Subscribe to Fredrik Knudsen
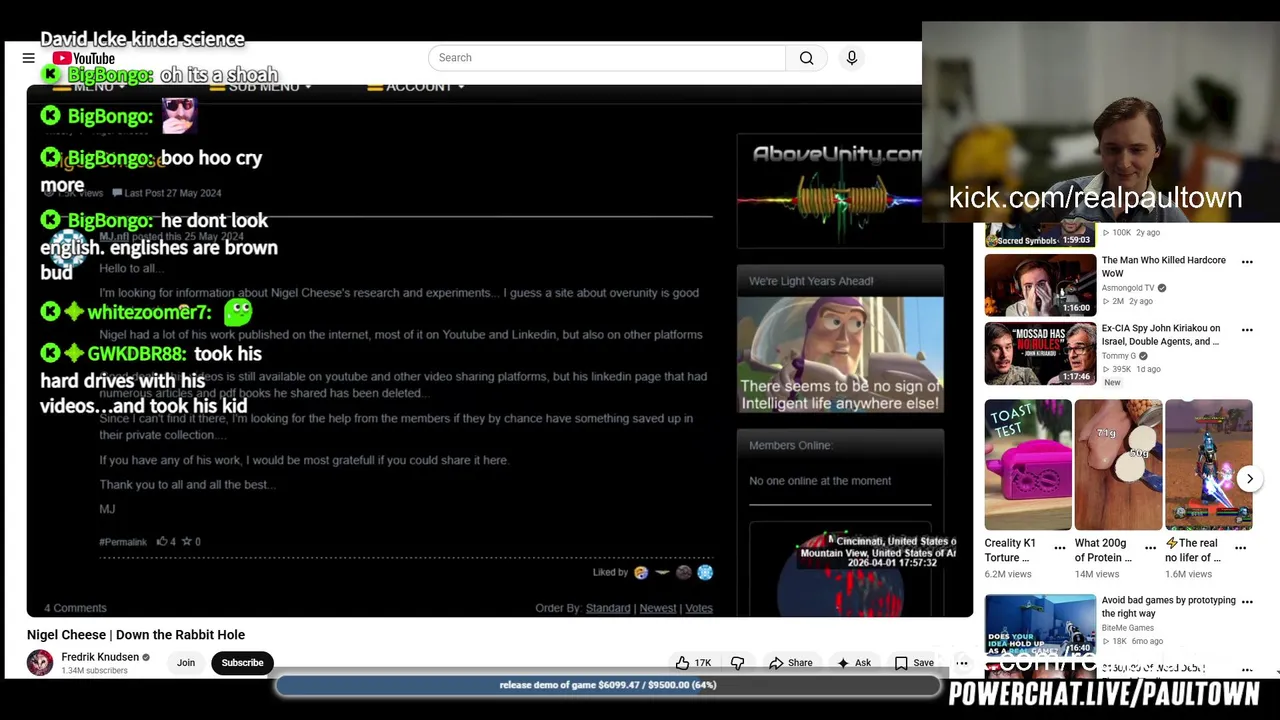The image size is (1280, 720). (x=242, y=663)
